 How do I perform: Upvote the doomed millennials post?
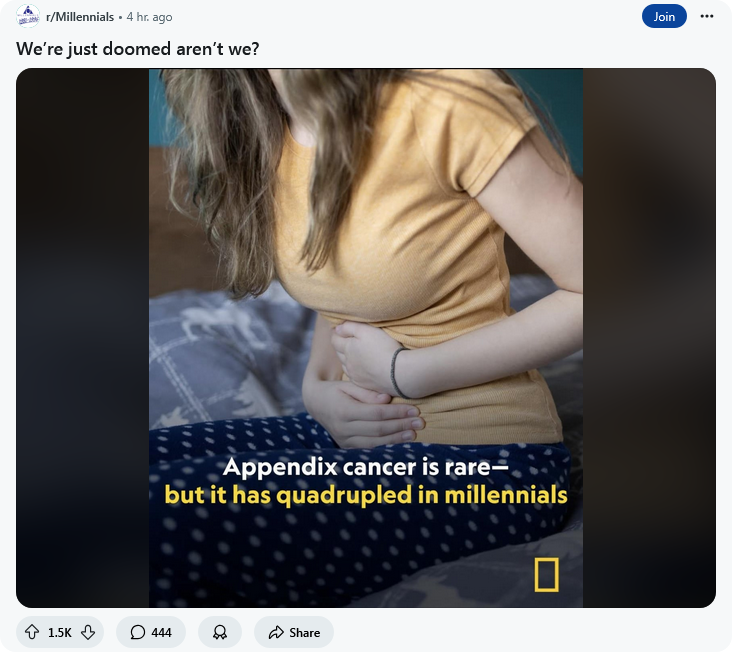[x=32, y=632]
